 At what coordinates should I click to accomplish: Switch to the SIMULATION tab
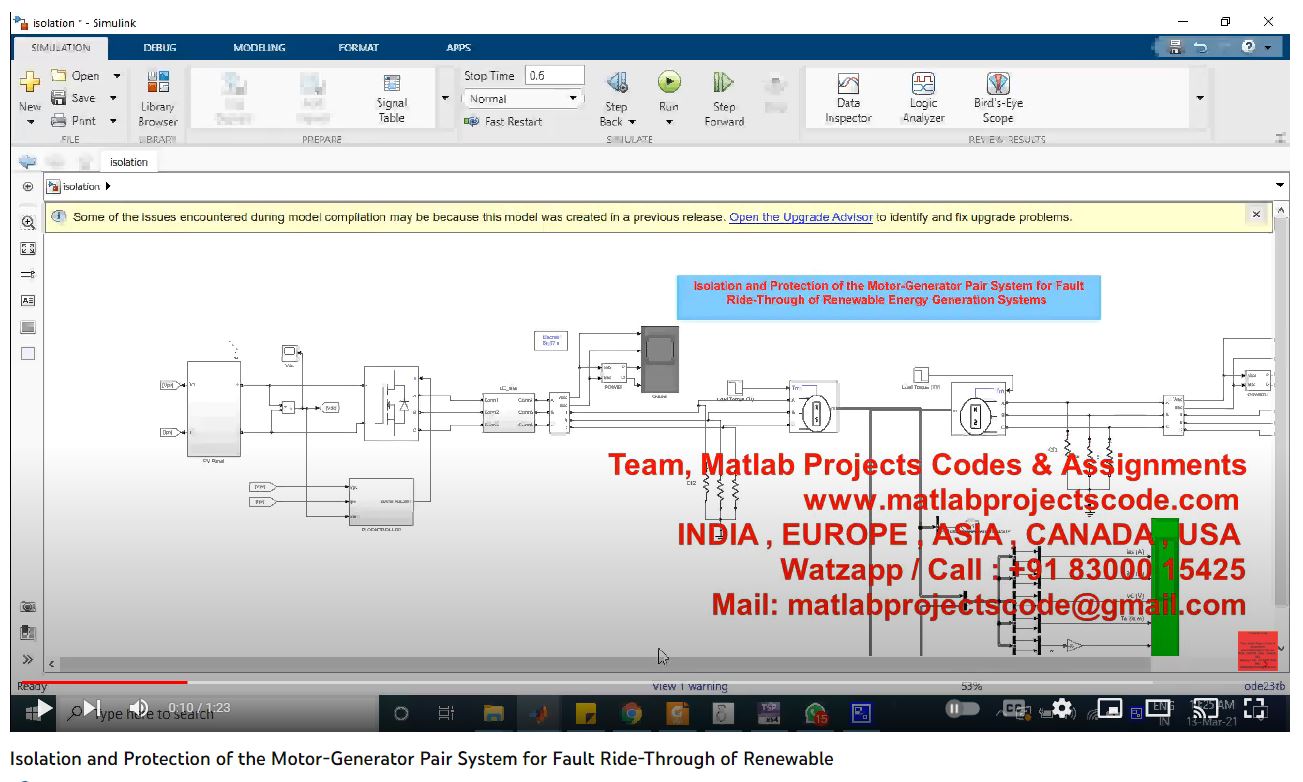(x=61, y=47)
